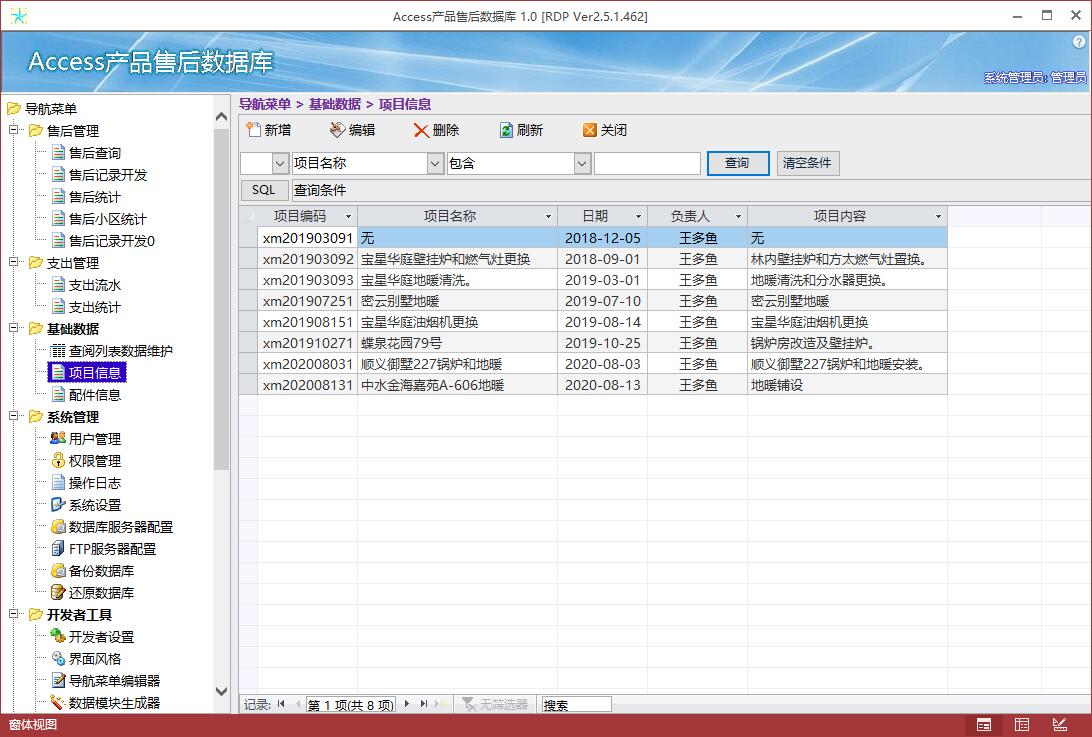This screenshot has width=1092, height=737.
Task: Open 界面风格 via its icon
Action: click(x=58, y=658)
